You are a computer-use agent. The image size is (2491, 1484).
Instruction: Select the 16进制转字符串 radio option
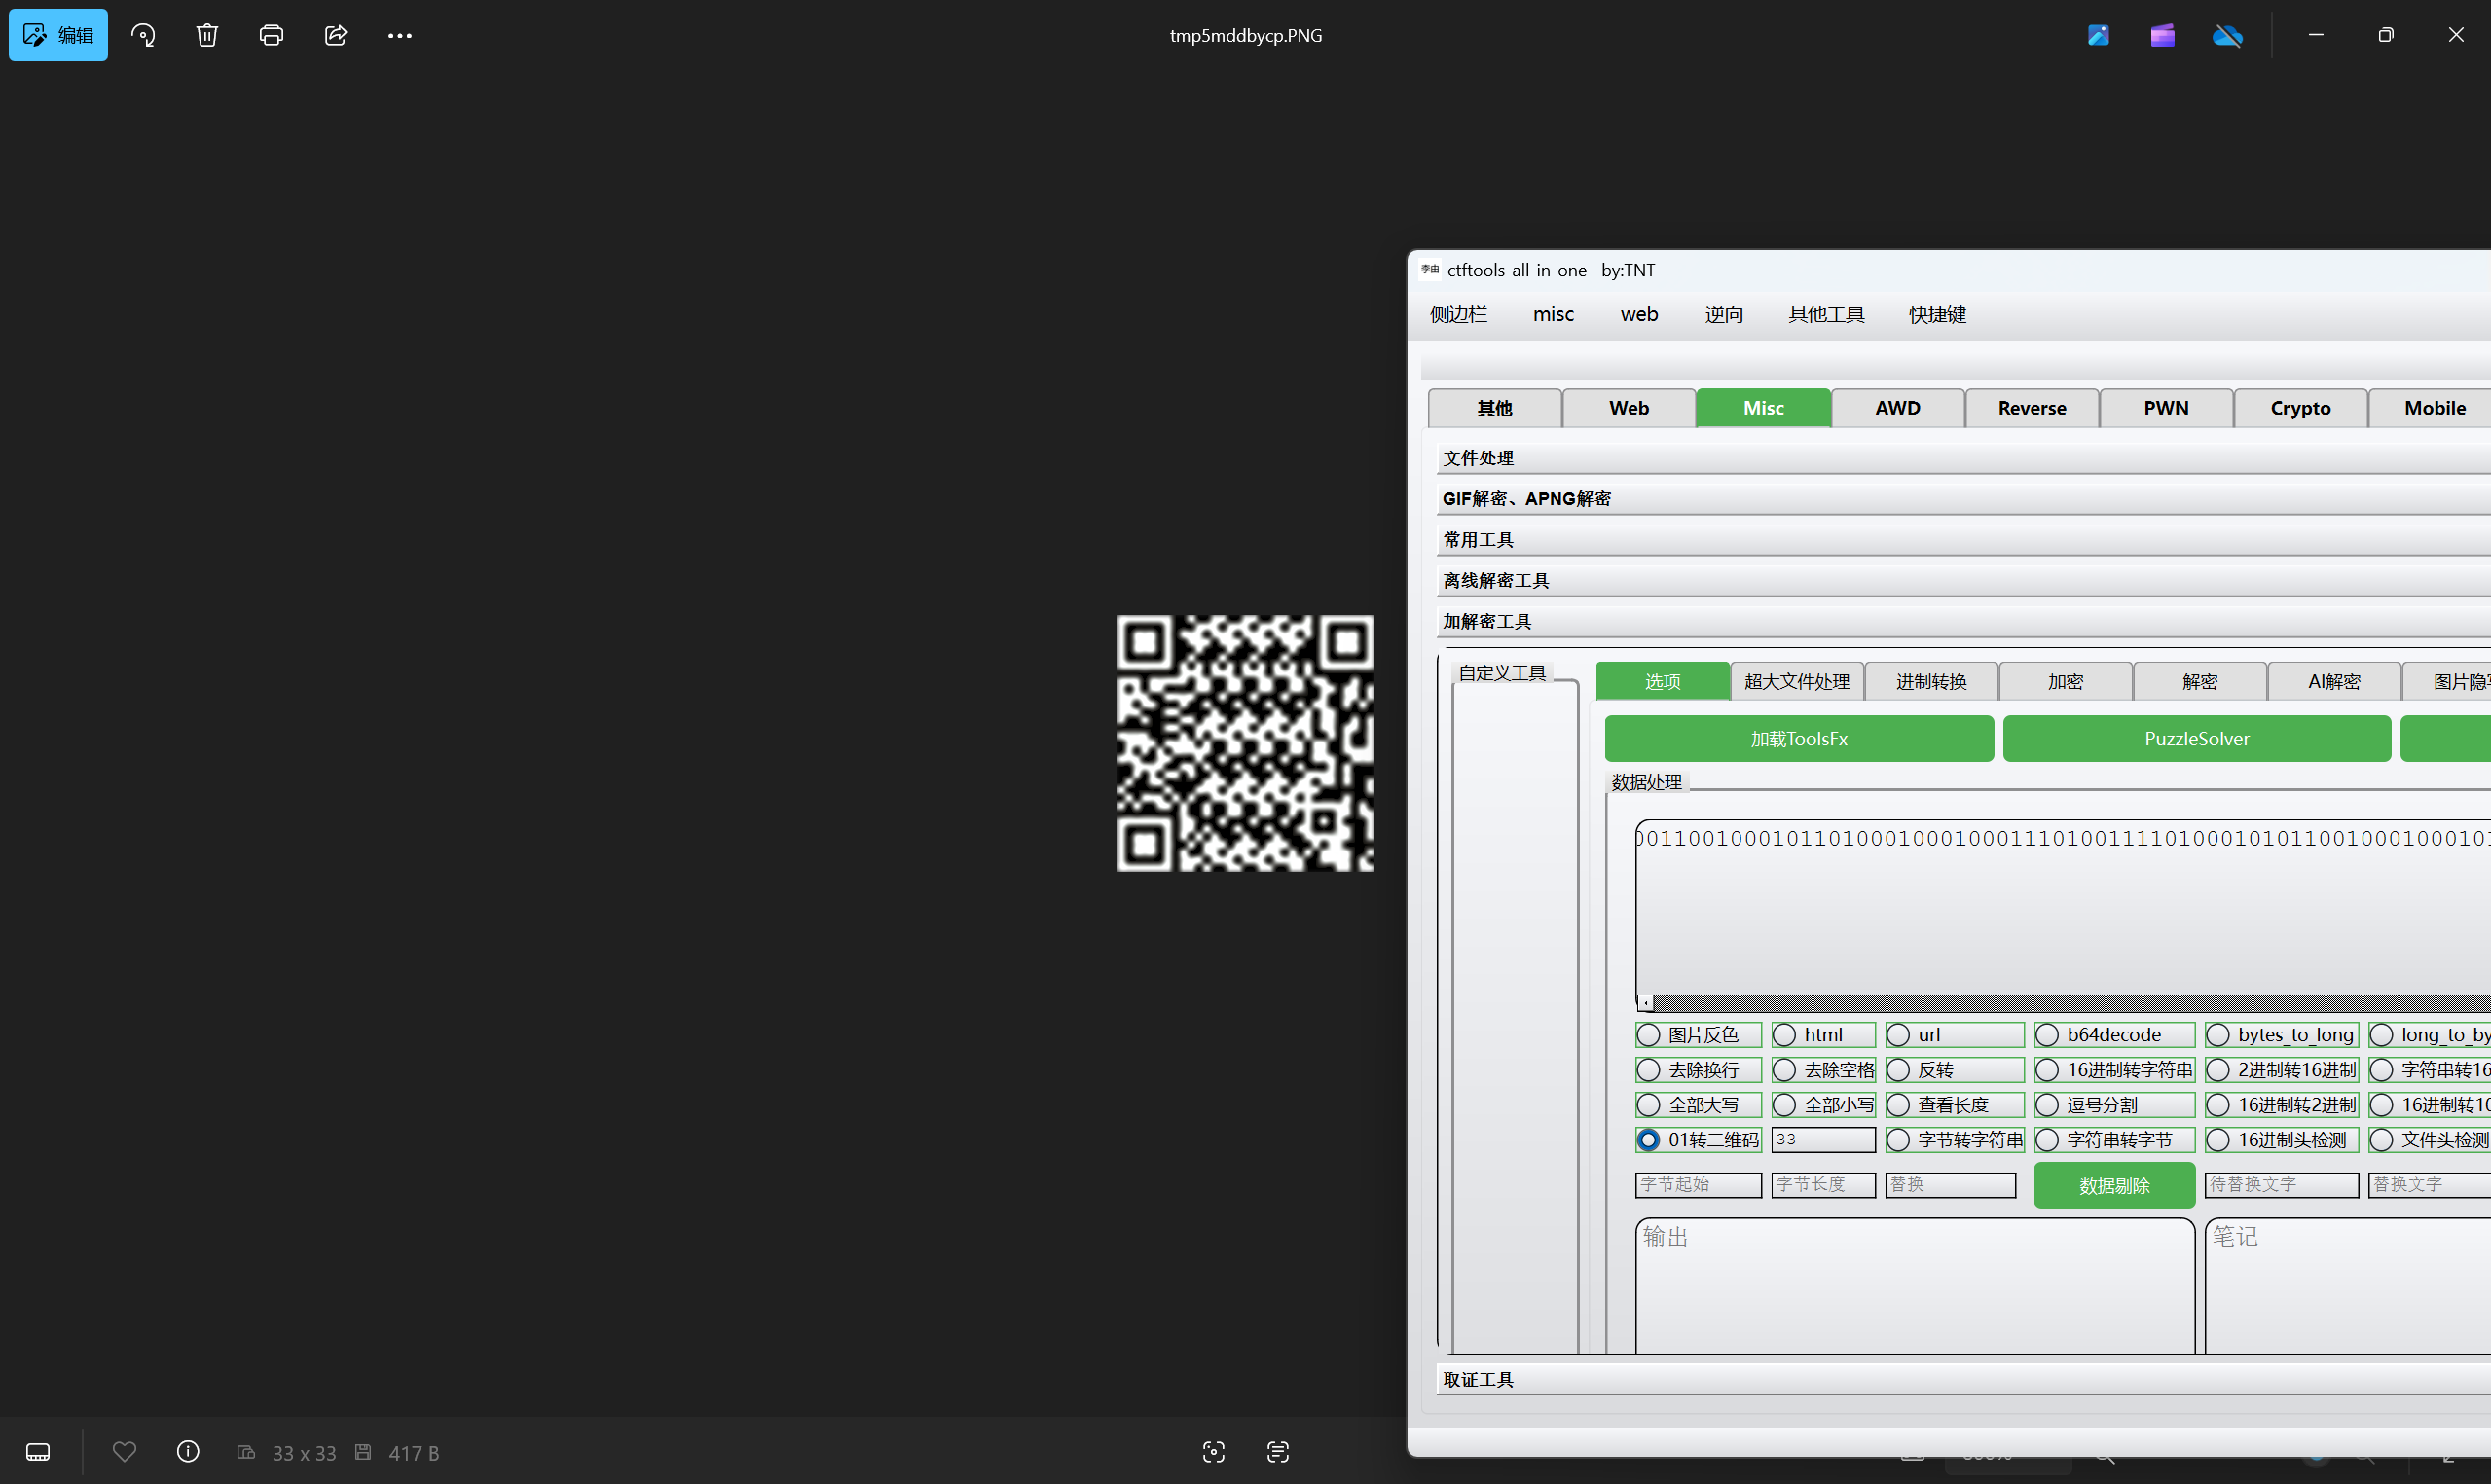[x=2114, y=1070]
